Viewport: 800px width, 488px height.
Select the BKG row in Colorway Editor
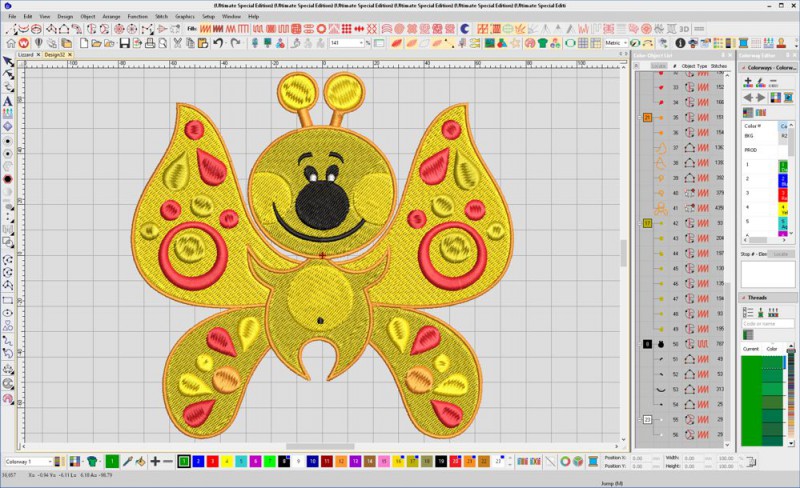765,136
